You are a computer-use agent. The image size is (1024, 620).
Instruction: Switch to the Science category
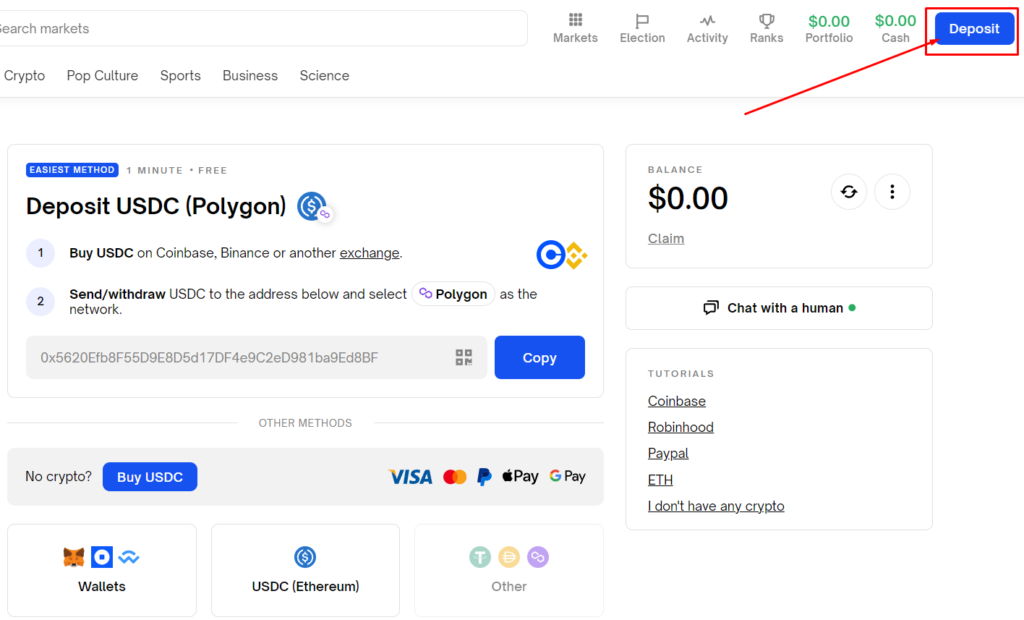324,76
